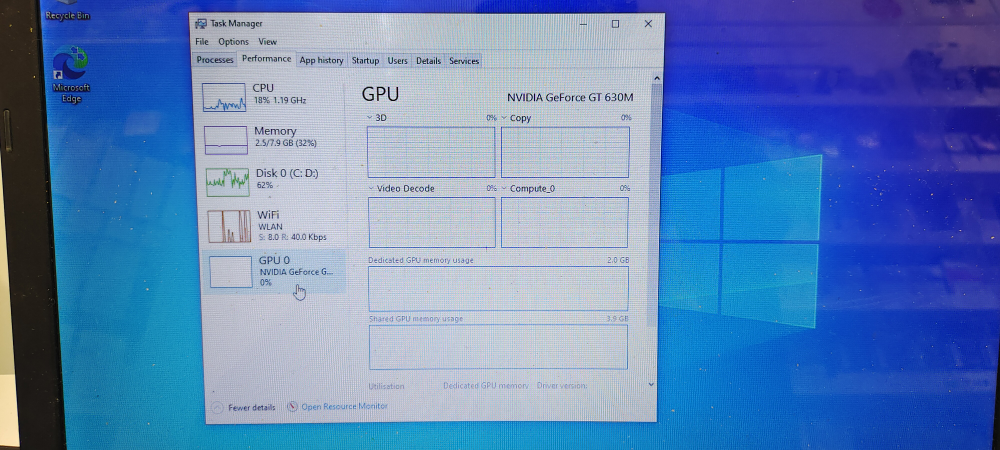The height and width of the screenshot is (450, 1000).
Task: Open the Recycle Bin desktop icon
Action: click(68, 10)
